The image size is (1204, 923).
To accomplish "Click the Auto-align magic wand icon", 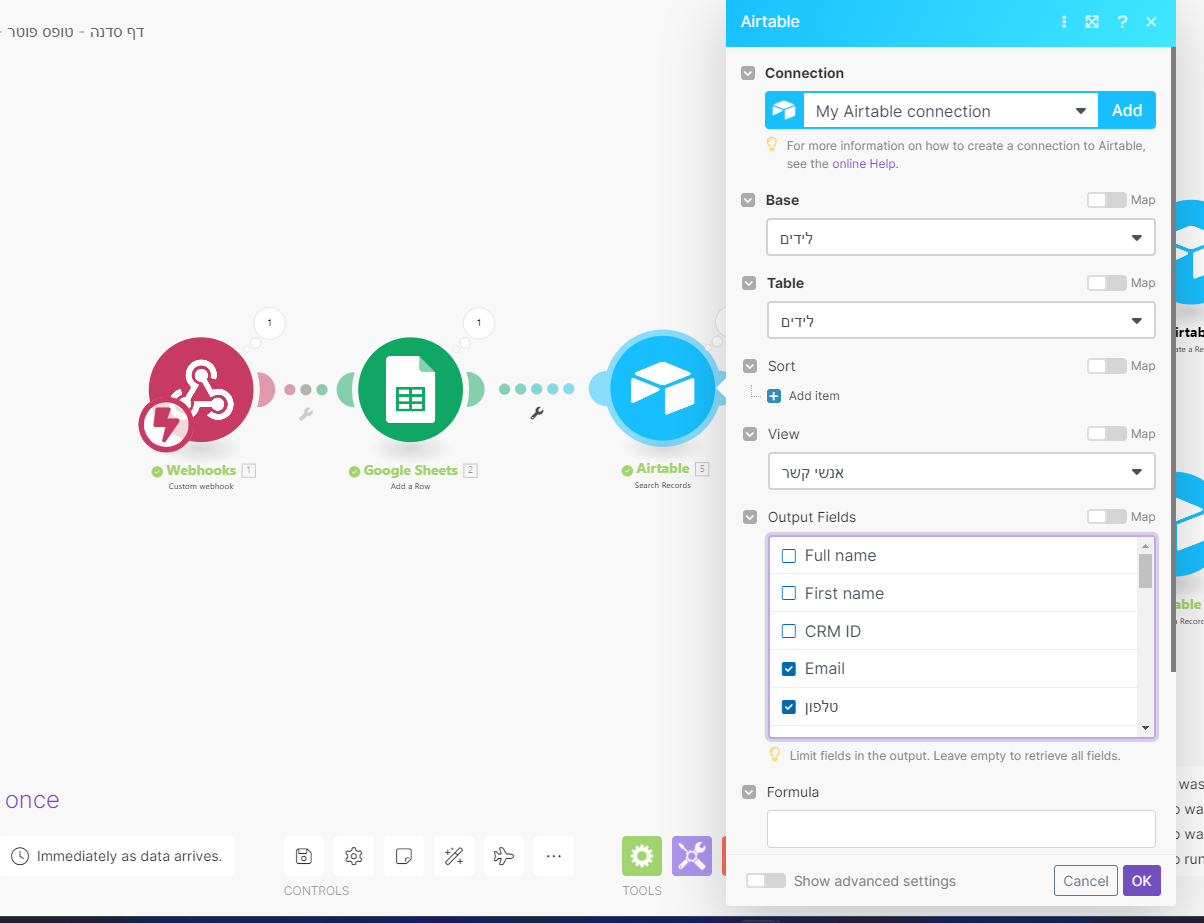I will pyautogui.click(x=454, y=856).
